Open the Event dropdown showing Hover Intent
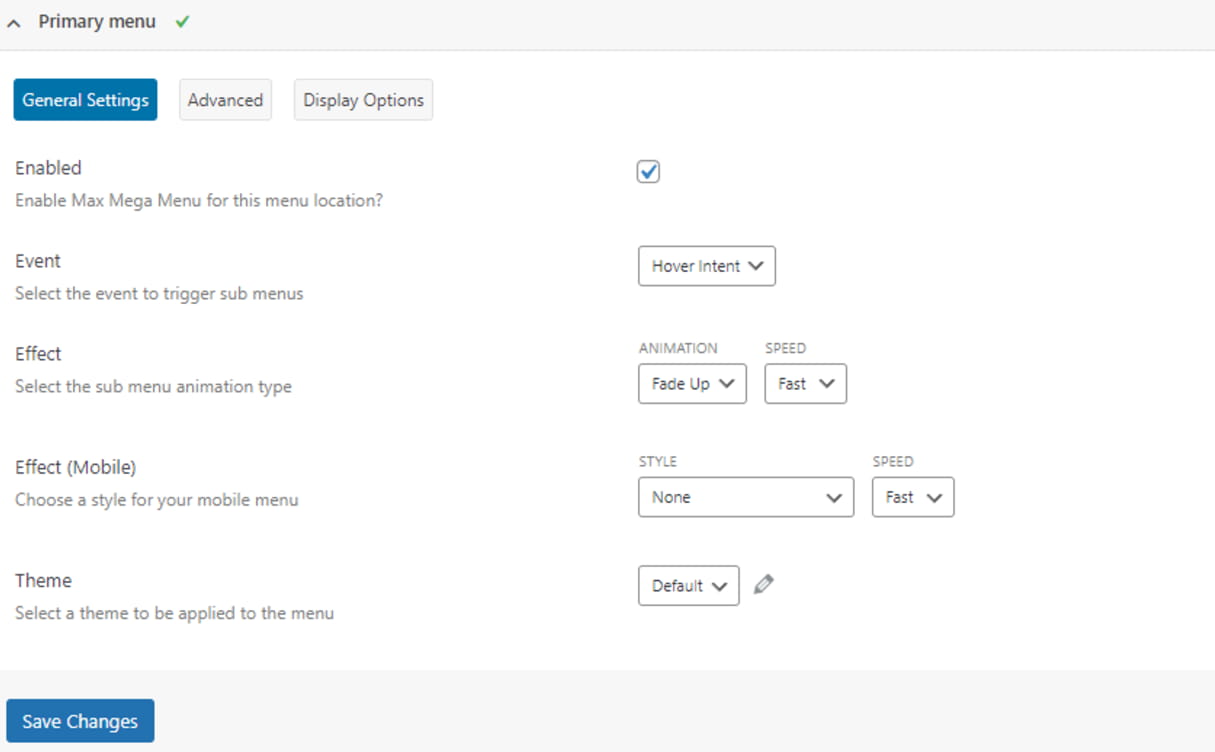 (x=706, y=266)
